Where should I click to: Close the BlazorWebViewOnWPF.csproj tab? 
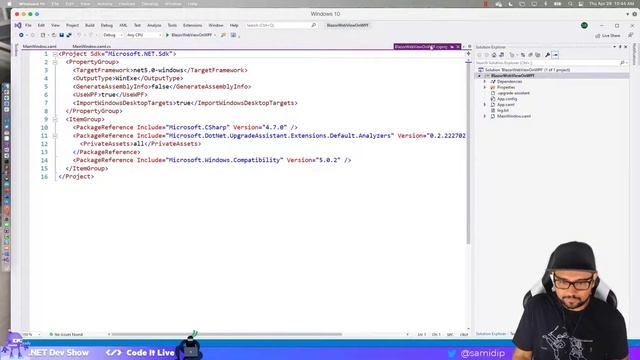[x=458, y=47]
